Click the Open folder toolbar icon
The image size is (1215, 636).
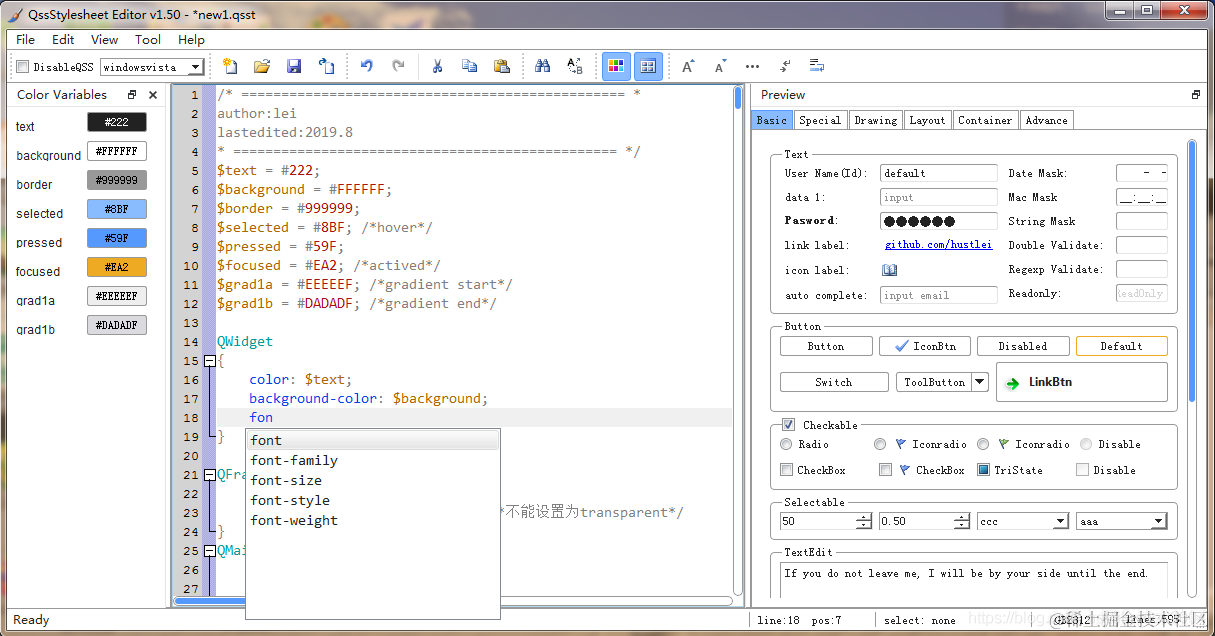[x=262, y=66]
